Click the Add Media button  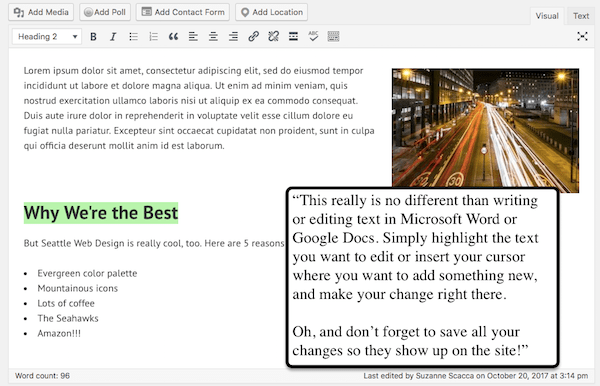[x=41, y=12]
